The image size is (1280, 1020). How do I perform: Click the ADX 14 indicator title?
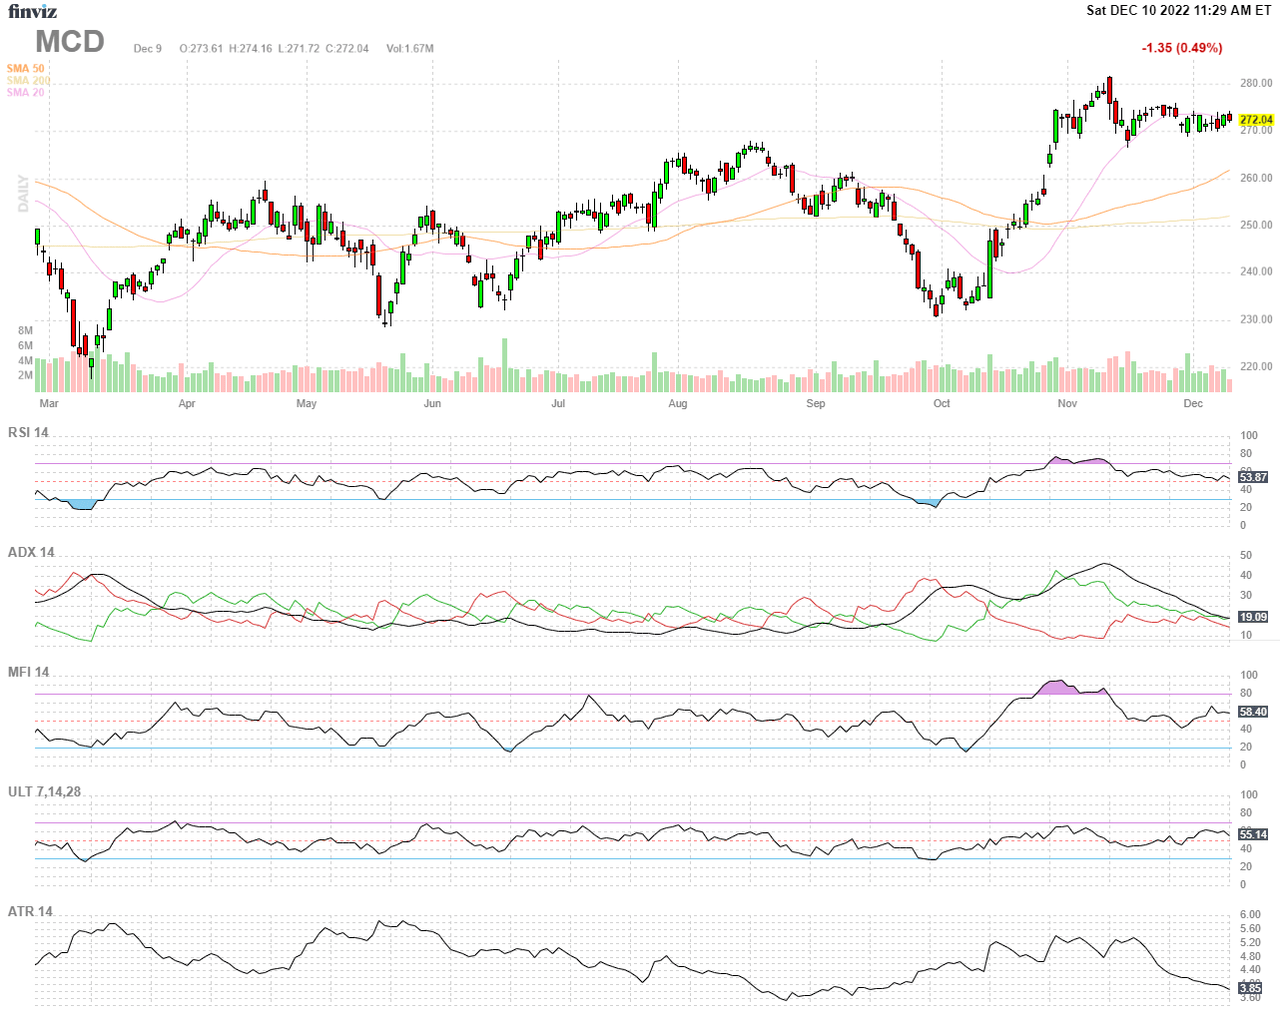[x=31, y=553]
